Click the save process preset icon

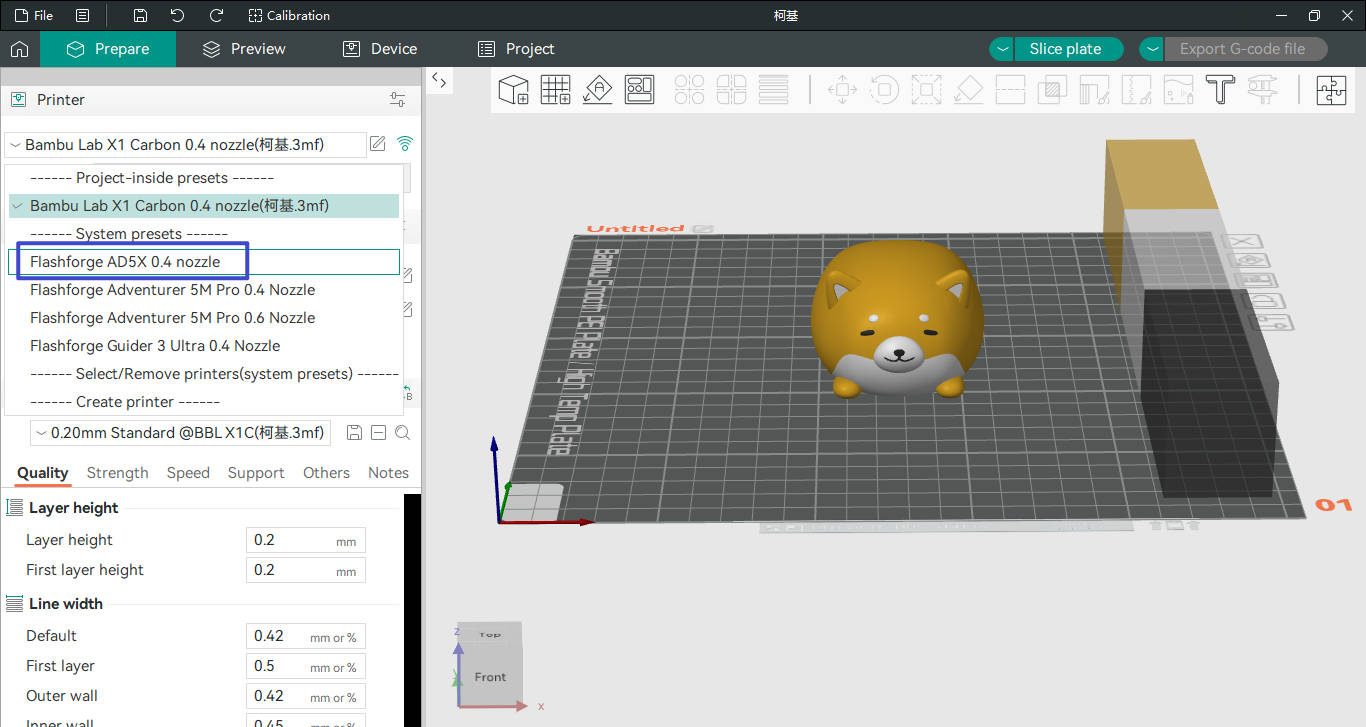354,433
